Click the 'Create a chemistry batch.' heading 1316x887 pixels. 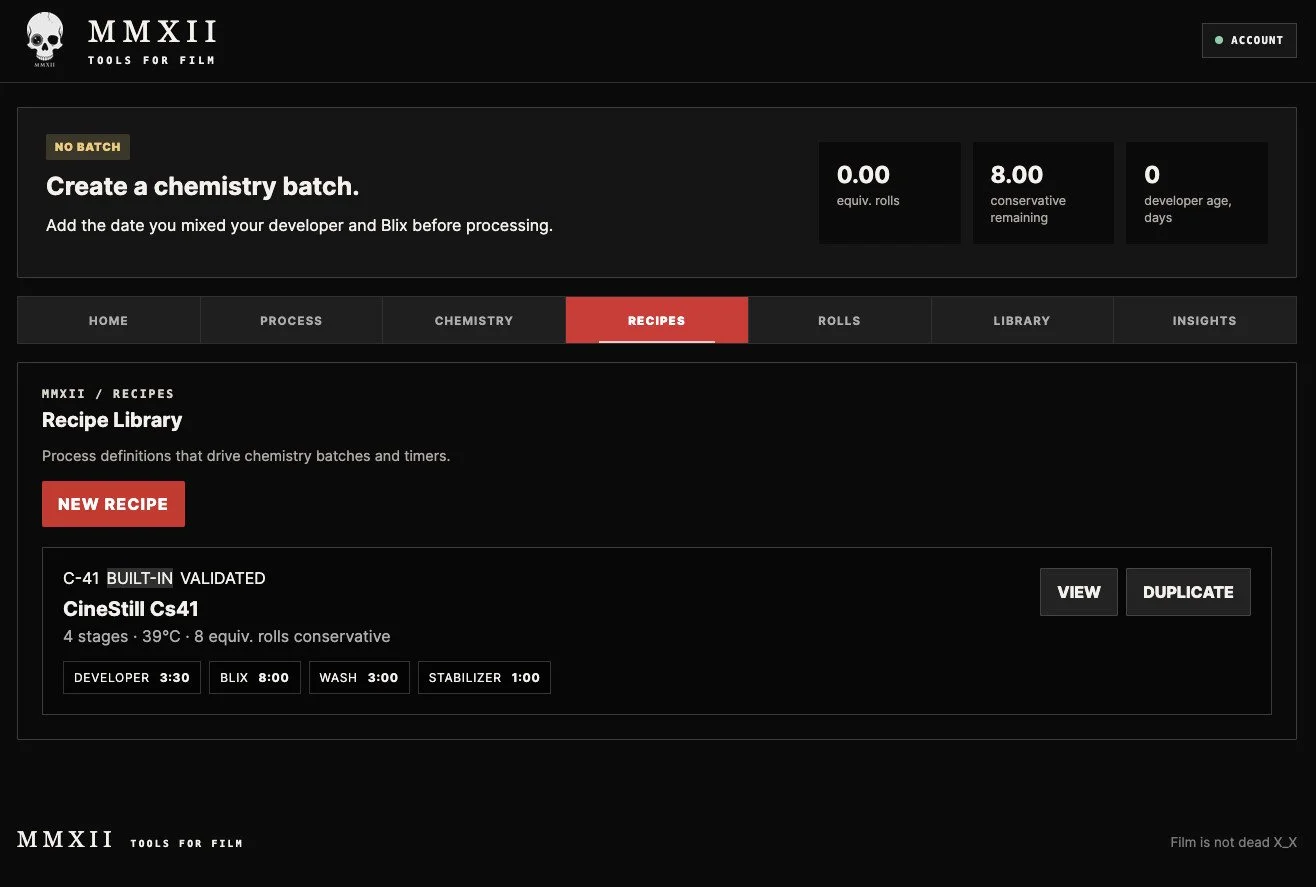(x=203, y=186)
